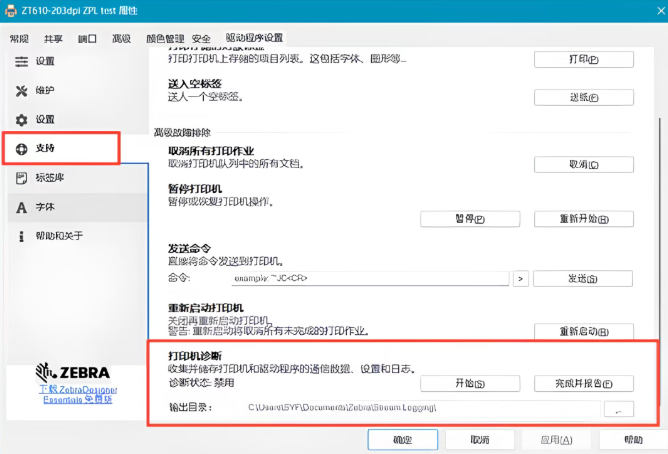
Task: Click the 暂停(P) pause printer button
Action: 470,219
